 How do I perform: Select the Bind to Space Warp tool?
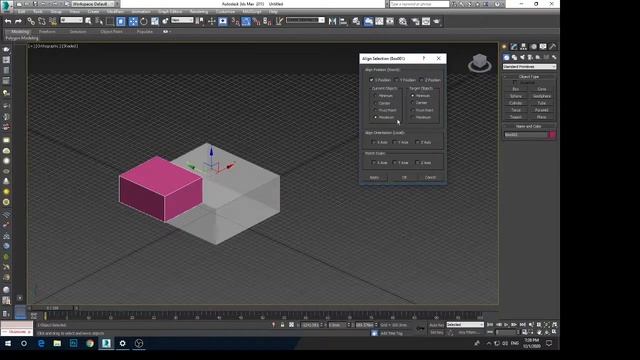(53, 21)
